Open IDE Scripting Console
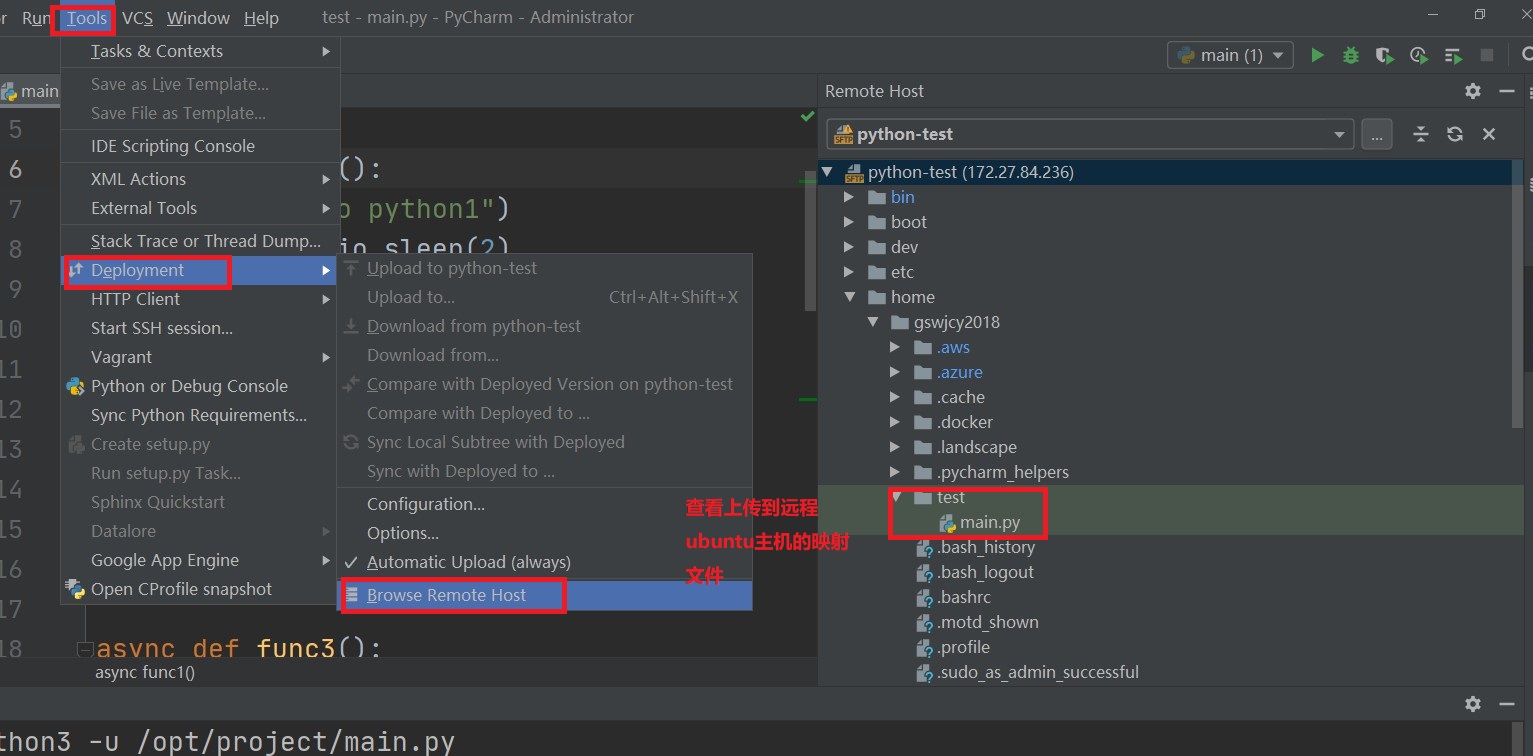The width and height of the screenshot is (1533, 756). tap(200, 146)
